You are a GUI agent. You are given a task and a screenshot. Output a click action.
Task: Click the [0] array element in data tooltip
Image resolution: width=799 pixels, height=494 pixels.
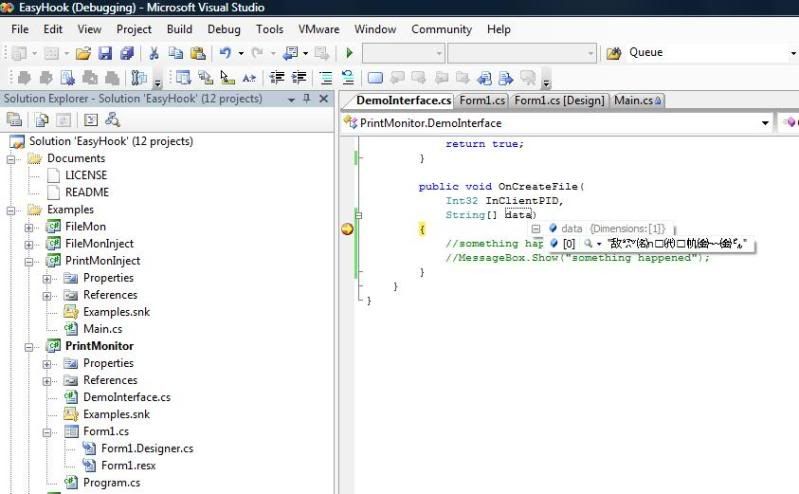click(569, 244)
